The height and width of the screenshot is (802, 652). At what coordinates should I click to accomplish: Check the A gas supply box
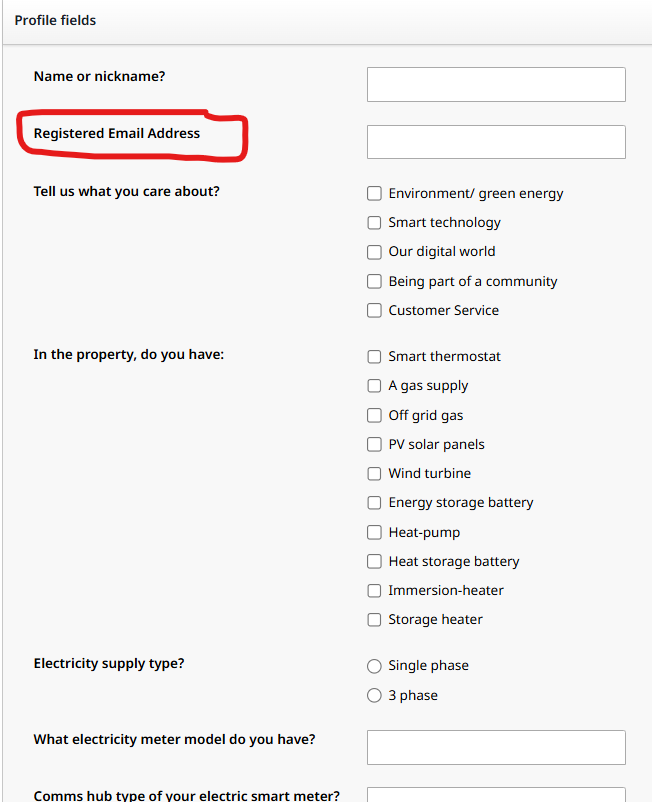(x=374, y=386)
